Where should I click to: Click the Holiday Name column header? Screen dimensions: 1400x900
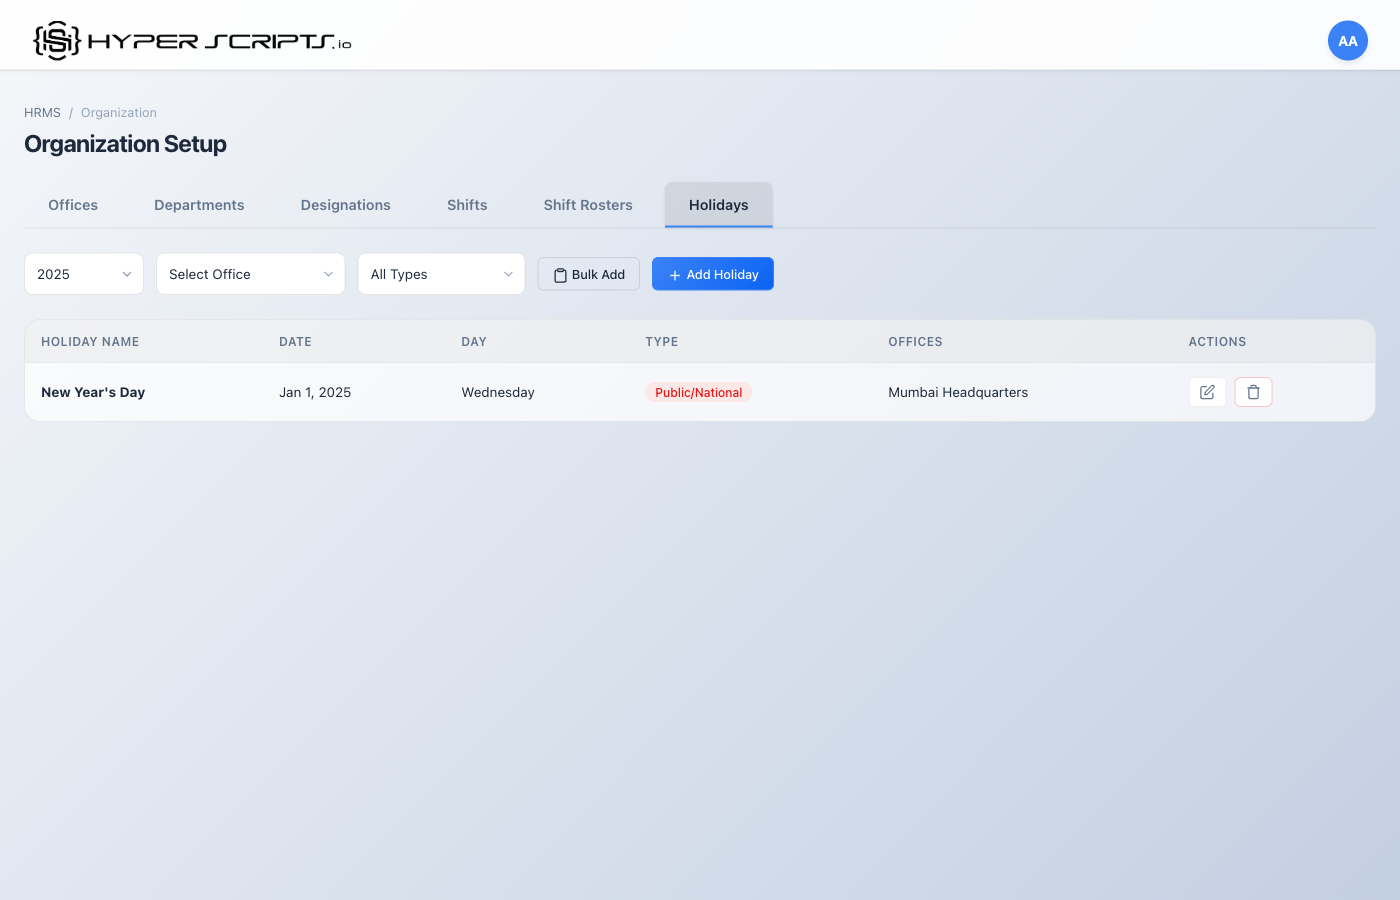(x=90, y=342)
